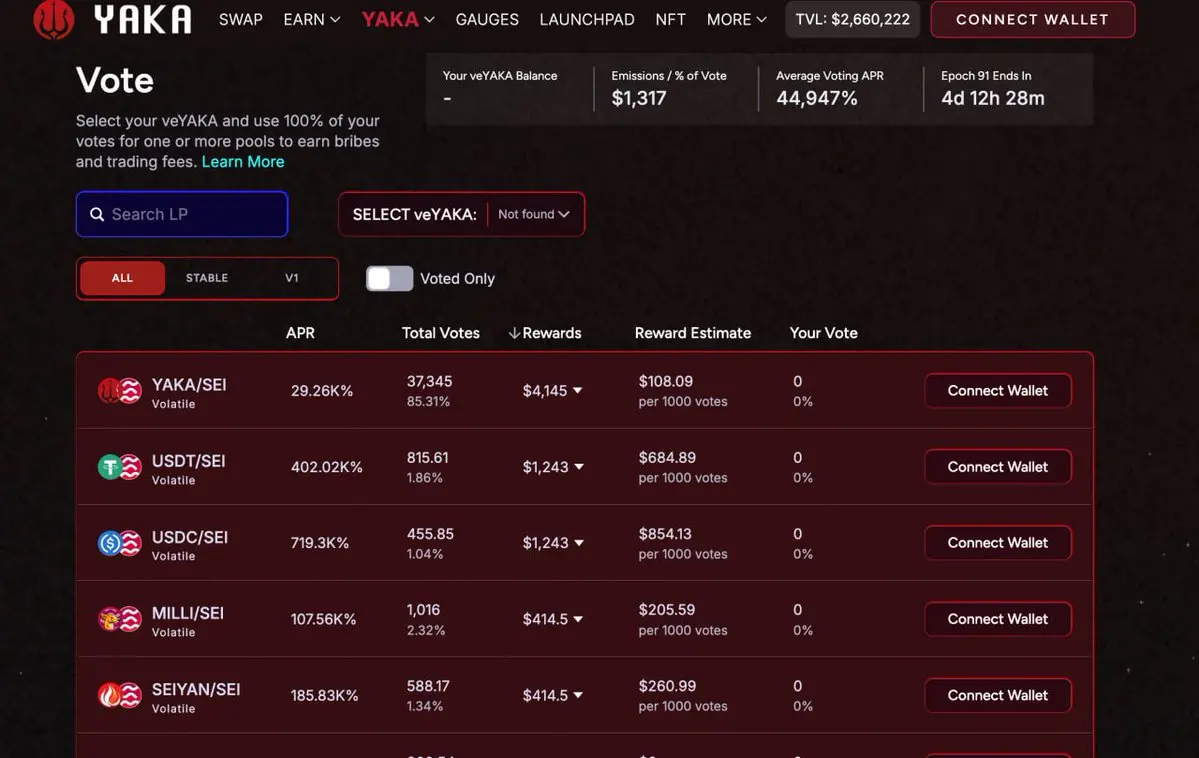Click the YAKA wordmark in the header
The width and height of the screenshot is (1199, 758).
pyautogui.click(x=143, y=19)
